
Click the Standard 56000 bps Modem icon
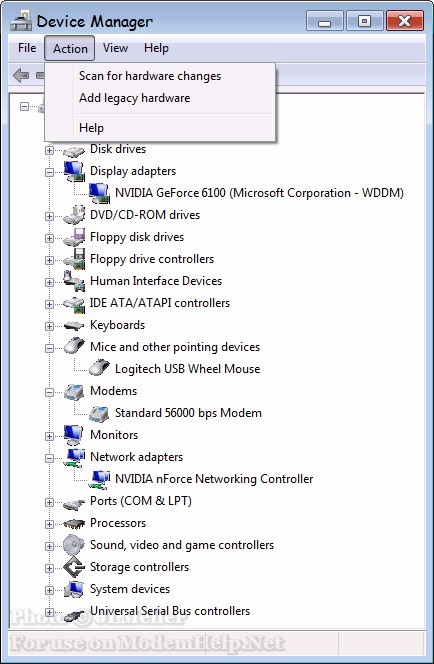[x=99, y=412]
